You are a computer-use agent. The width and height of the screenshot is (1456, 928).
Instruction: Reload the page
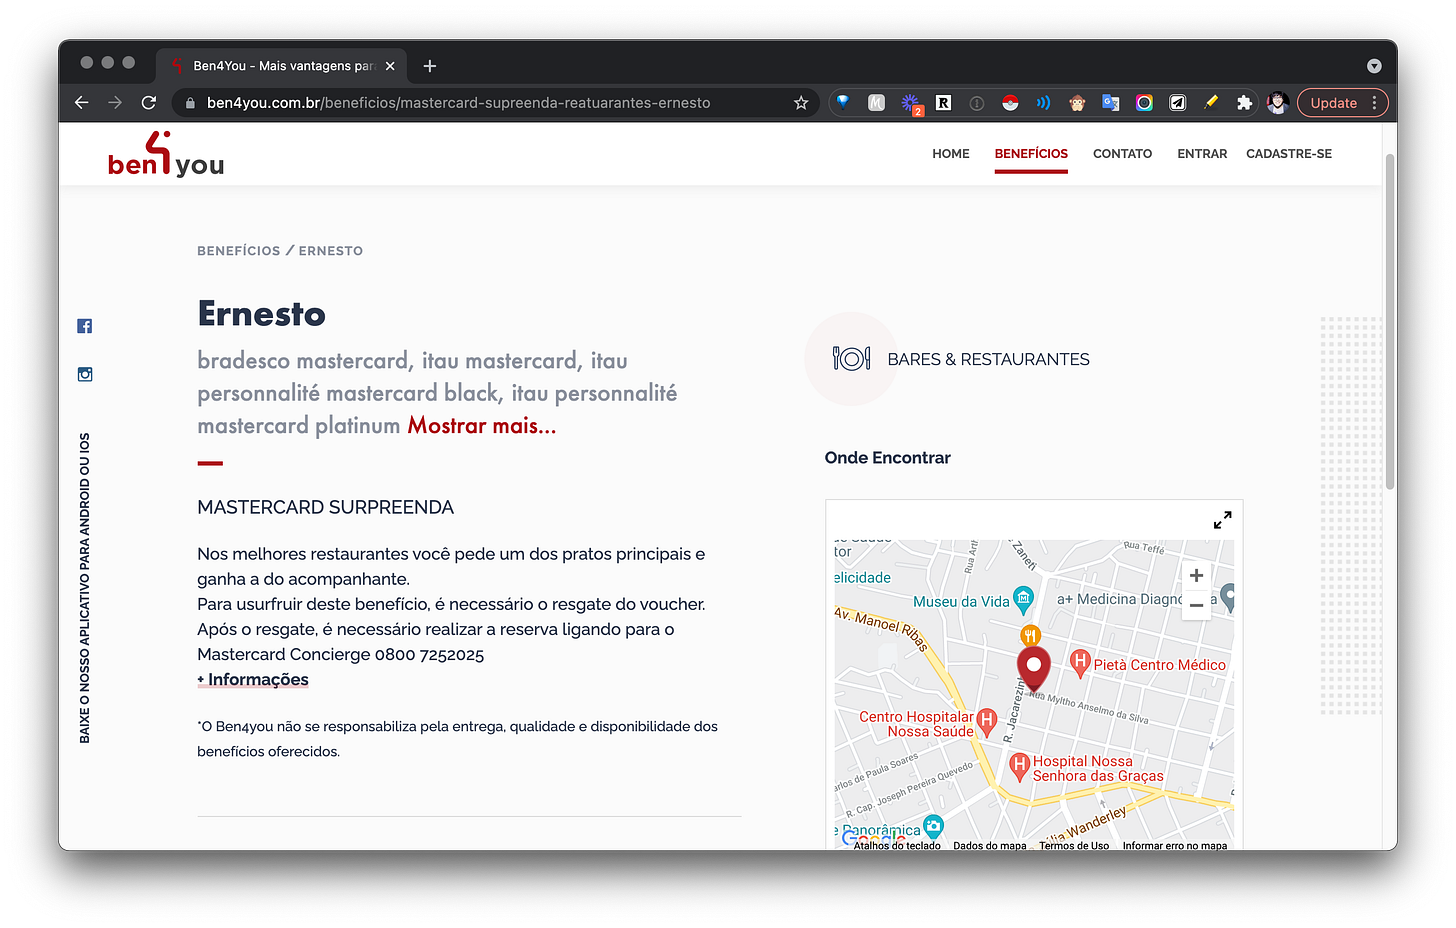tap(149, 102)
